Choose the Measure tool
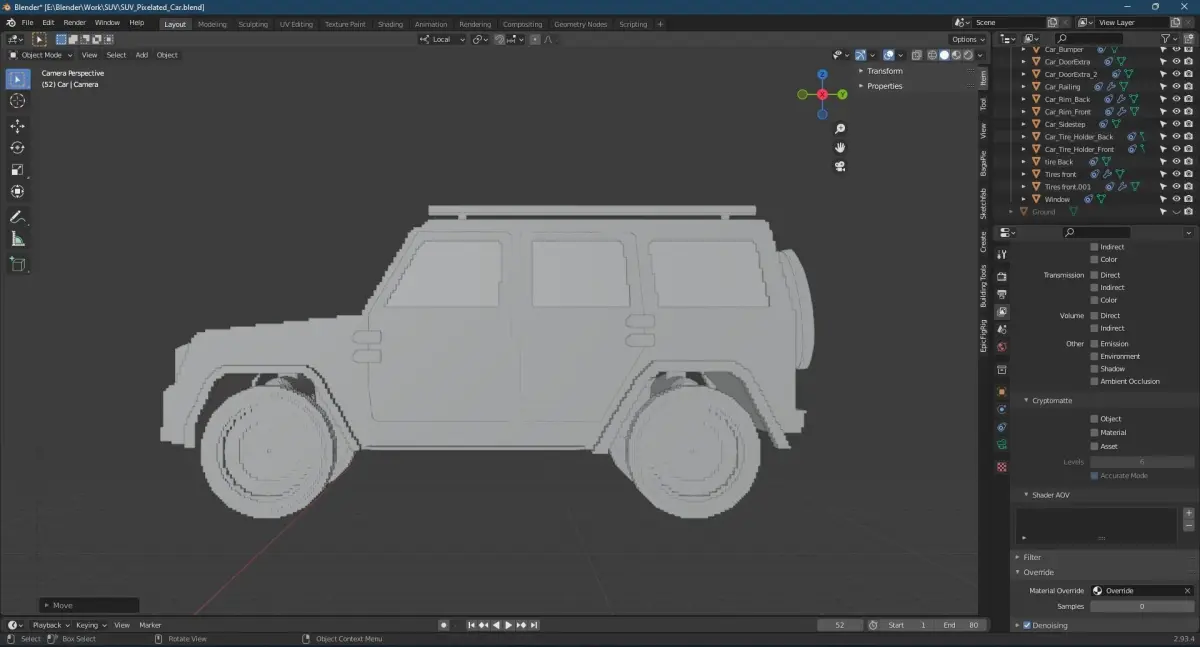Screen dimensions: 1200x647 [x=17, y=239]
